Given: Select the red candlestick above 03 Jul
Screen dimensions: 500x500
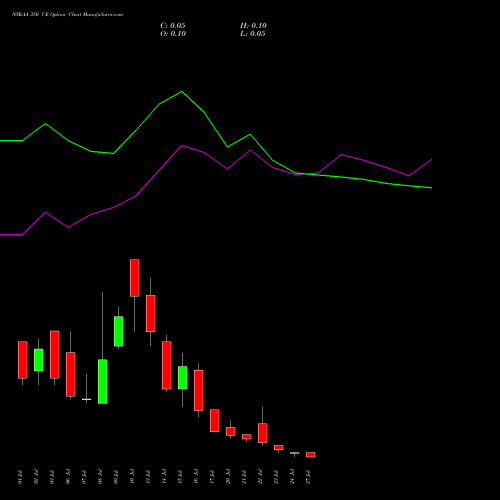Looking at the screenshot, I should pos(55,355).
